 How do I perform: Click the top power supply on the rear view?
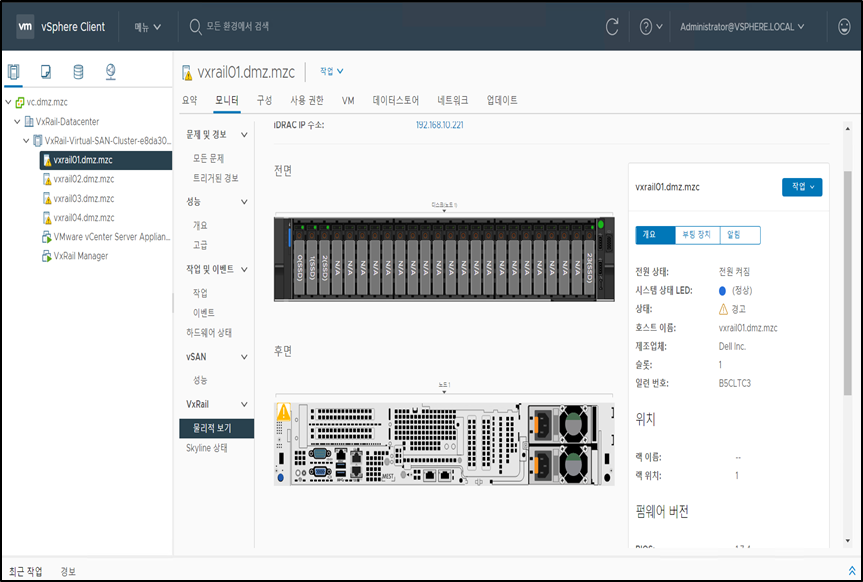coord(562,425)
